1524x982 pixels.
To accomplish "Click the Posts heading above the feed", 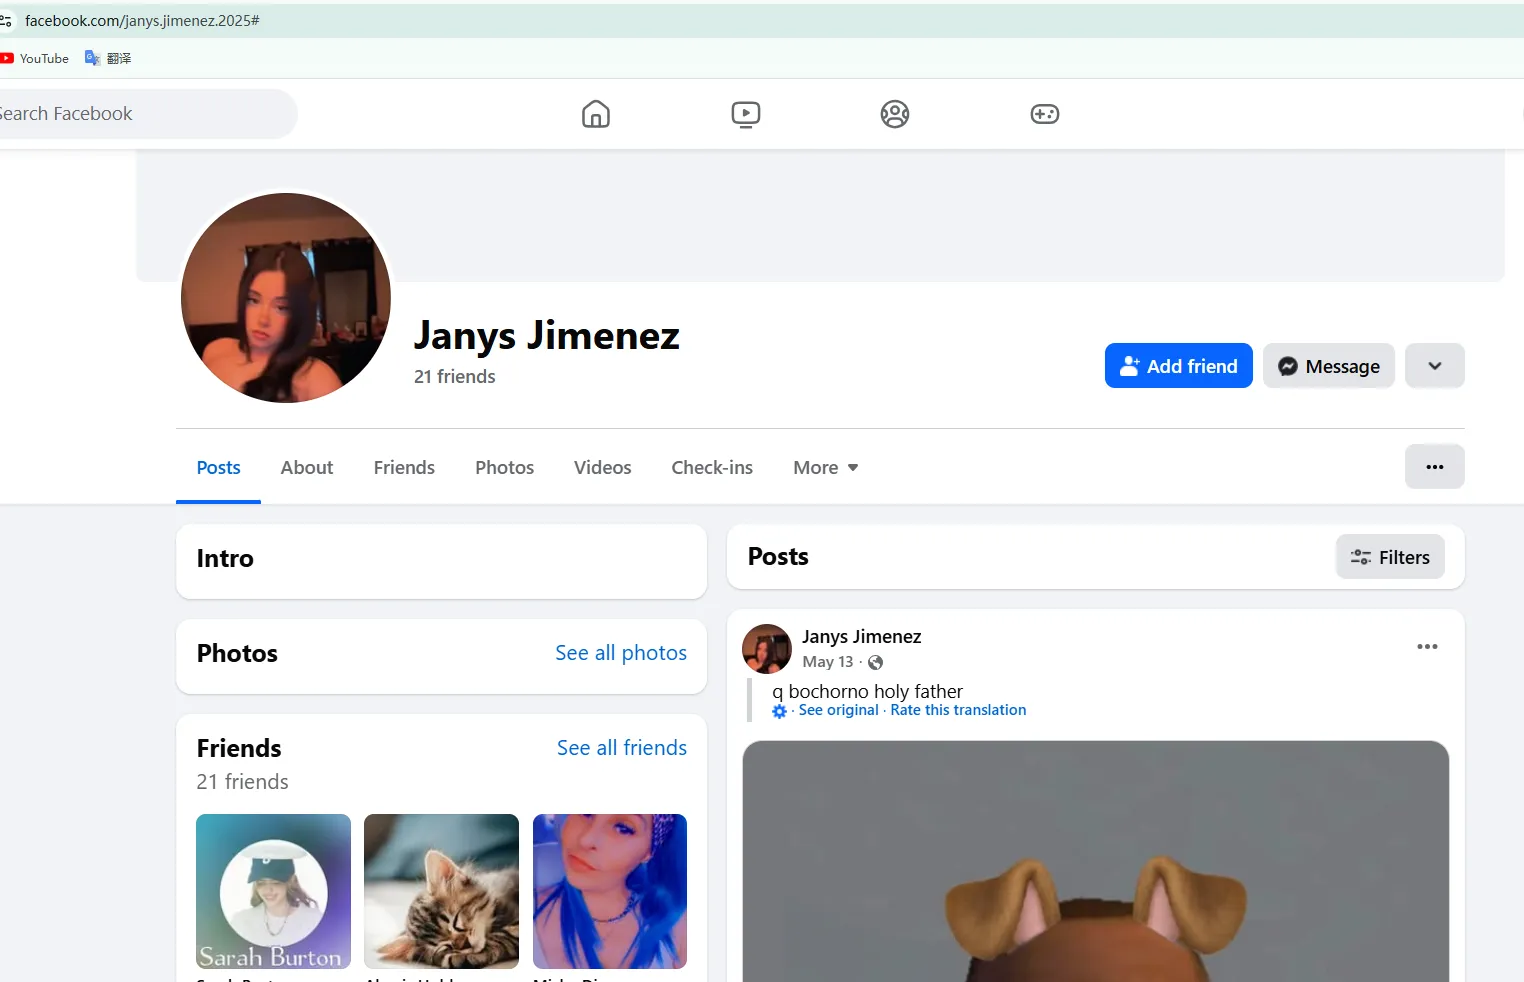I will (778, 557).
